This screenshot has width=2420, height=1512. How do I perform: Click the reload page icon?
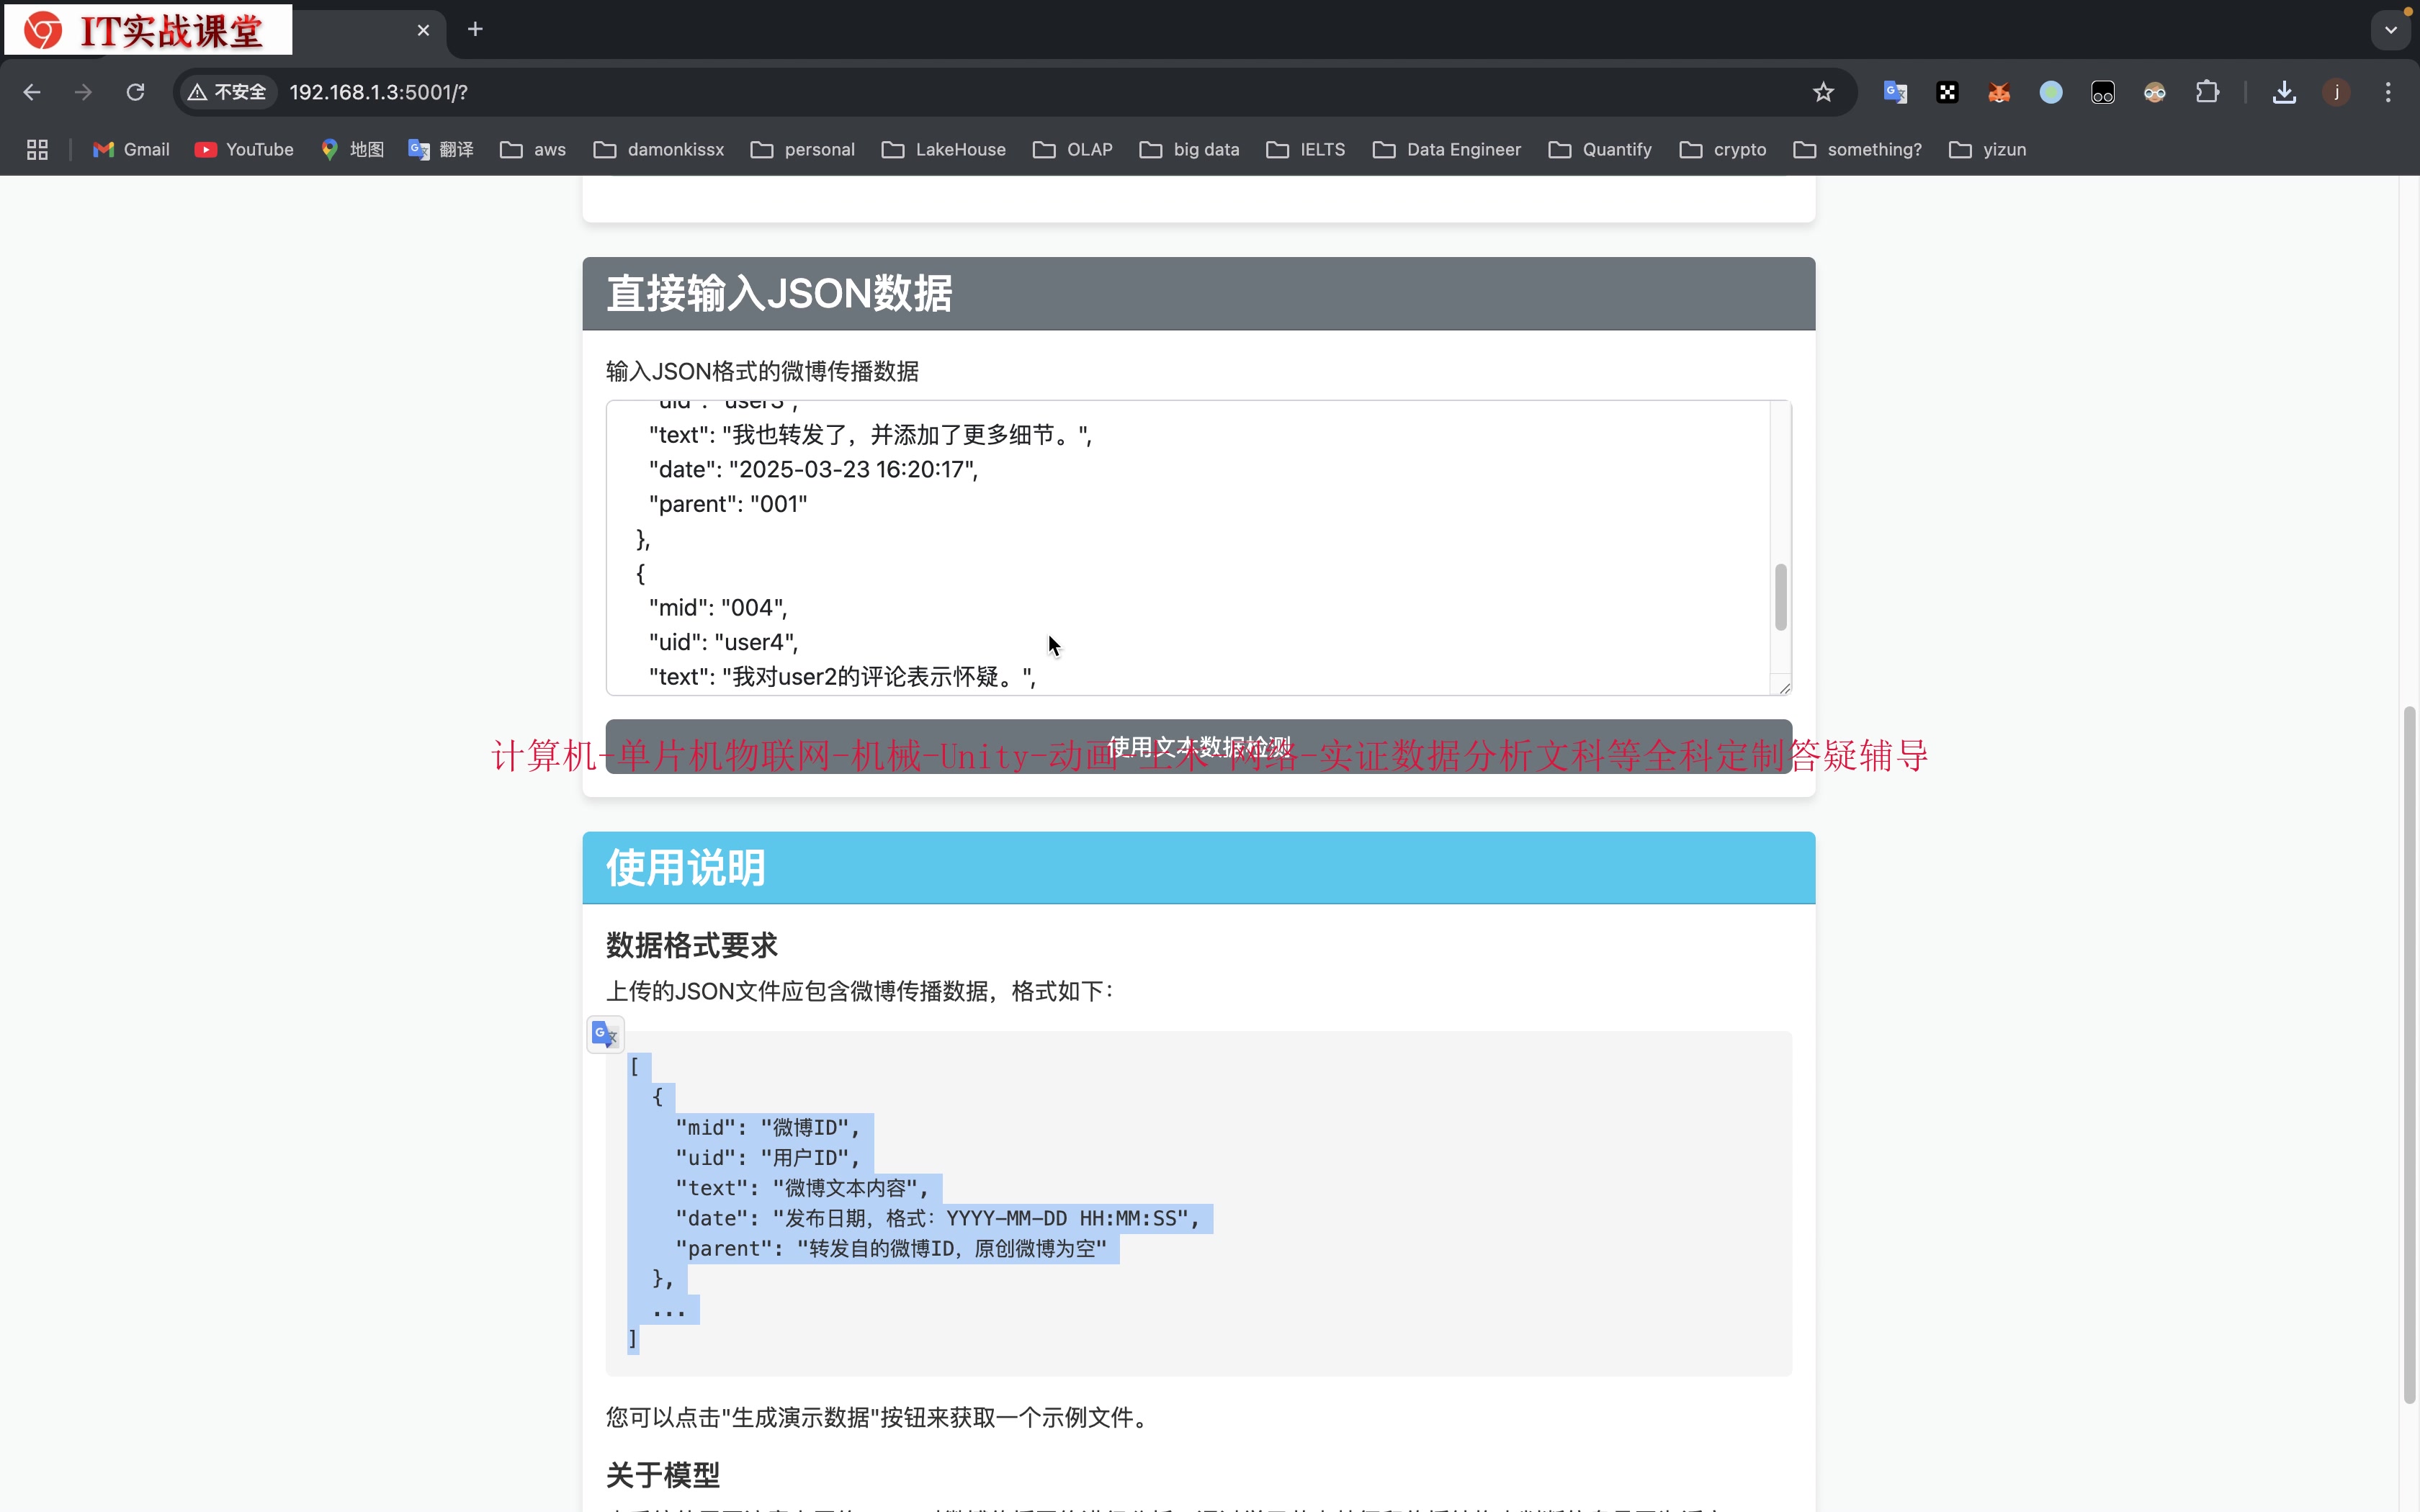(135, 92)
